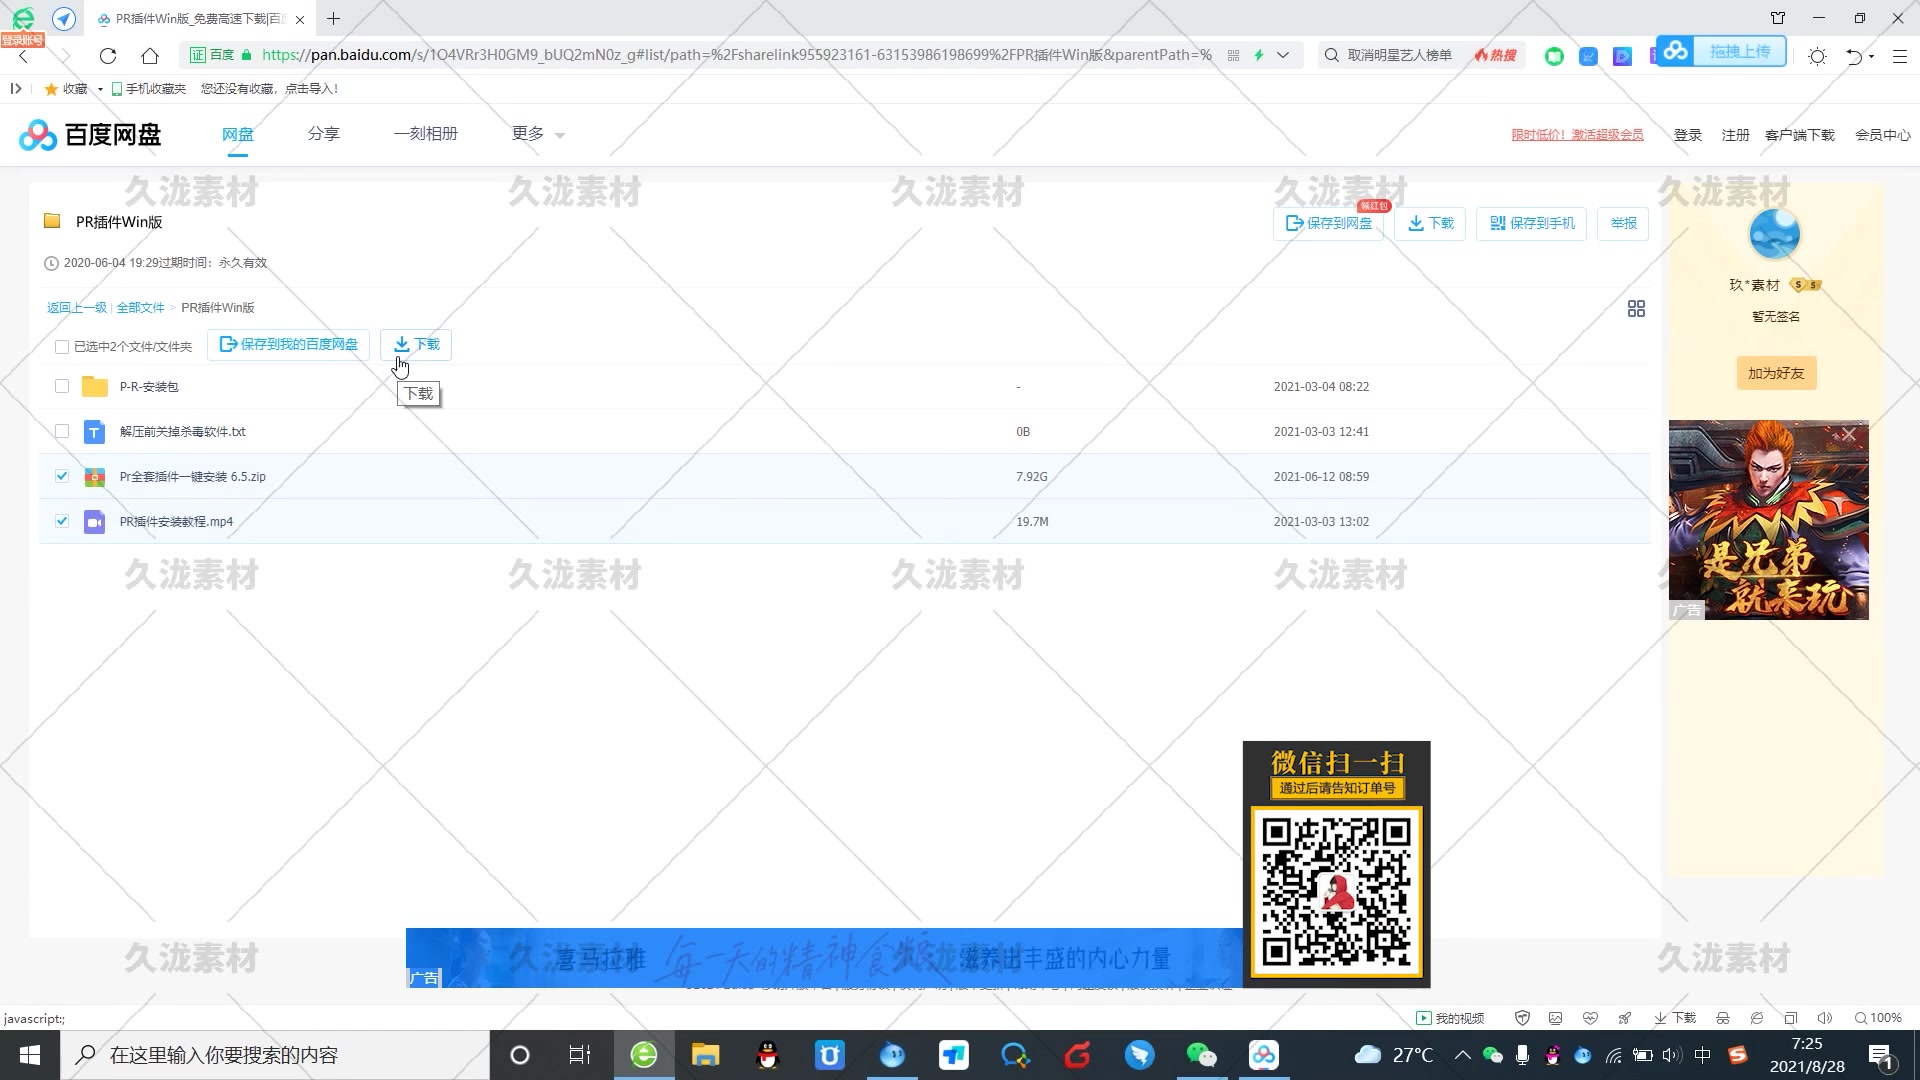Click 加为好友 button

tap(1775, 373)
